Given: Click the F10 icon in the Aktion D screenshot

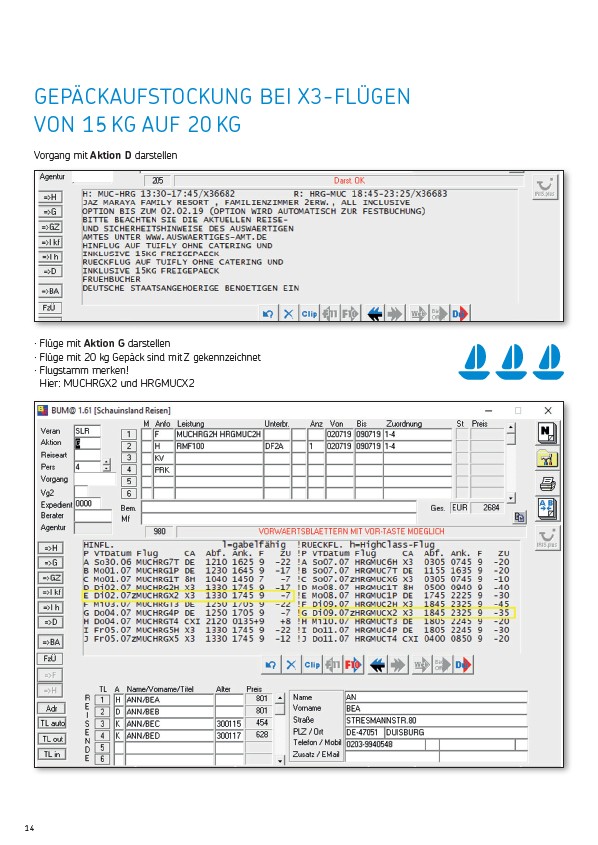Looking at the screenshot, I should point(350,314).
